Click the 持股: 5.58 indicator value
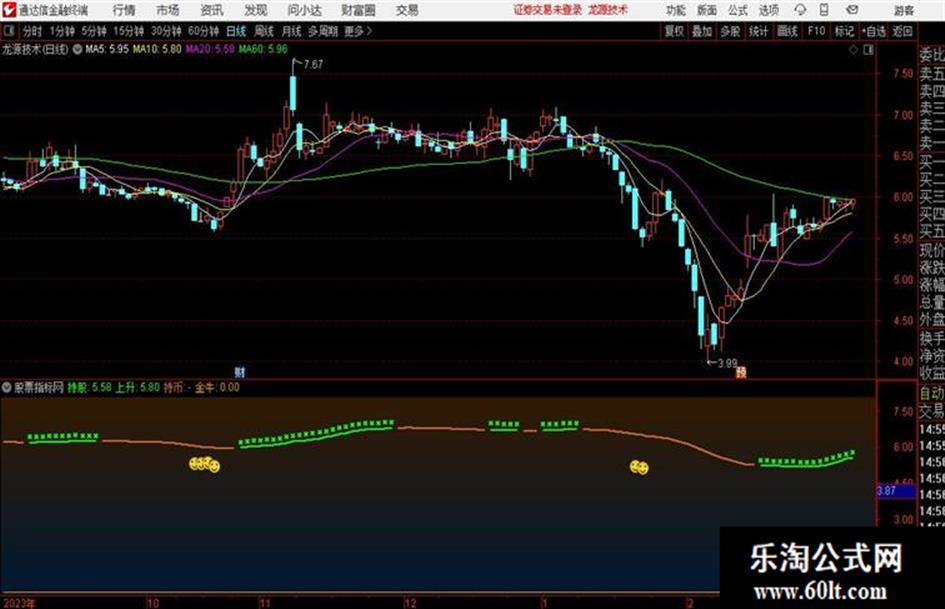 (x=89, y=387)
